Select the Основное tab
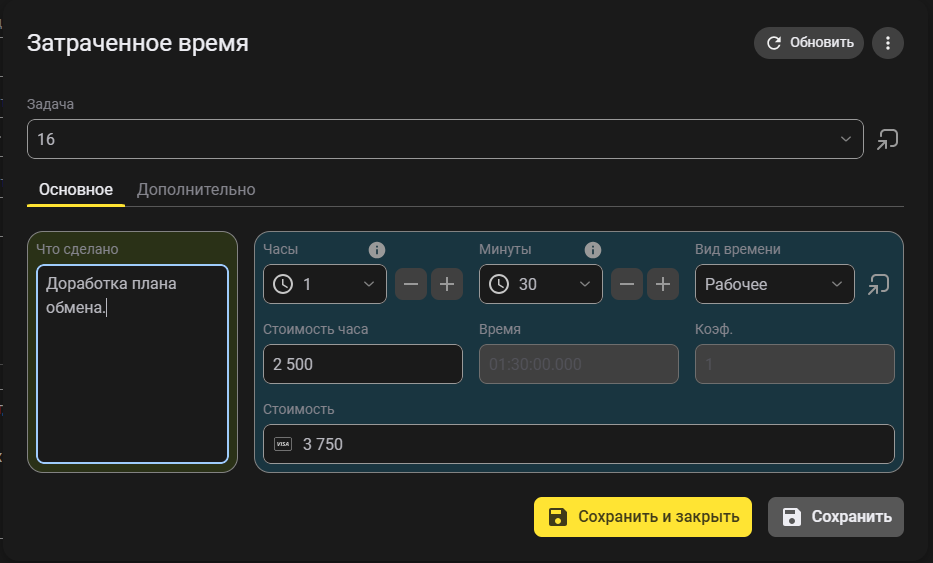The image size is (933, 563). pyautogui.click(x=76, y=190)
